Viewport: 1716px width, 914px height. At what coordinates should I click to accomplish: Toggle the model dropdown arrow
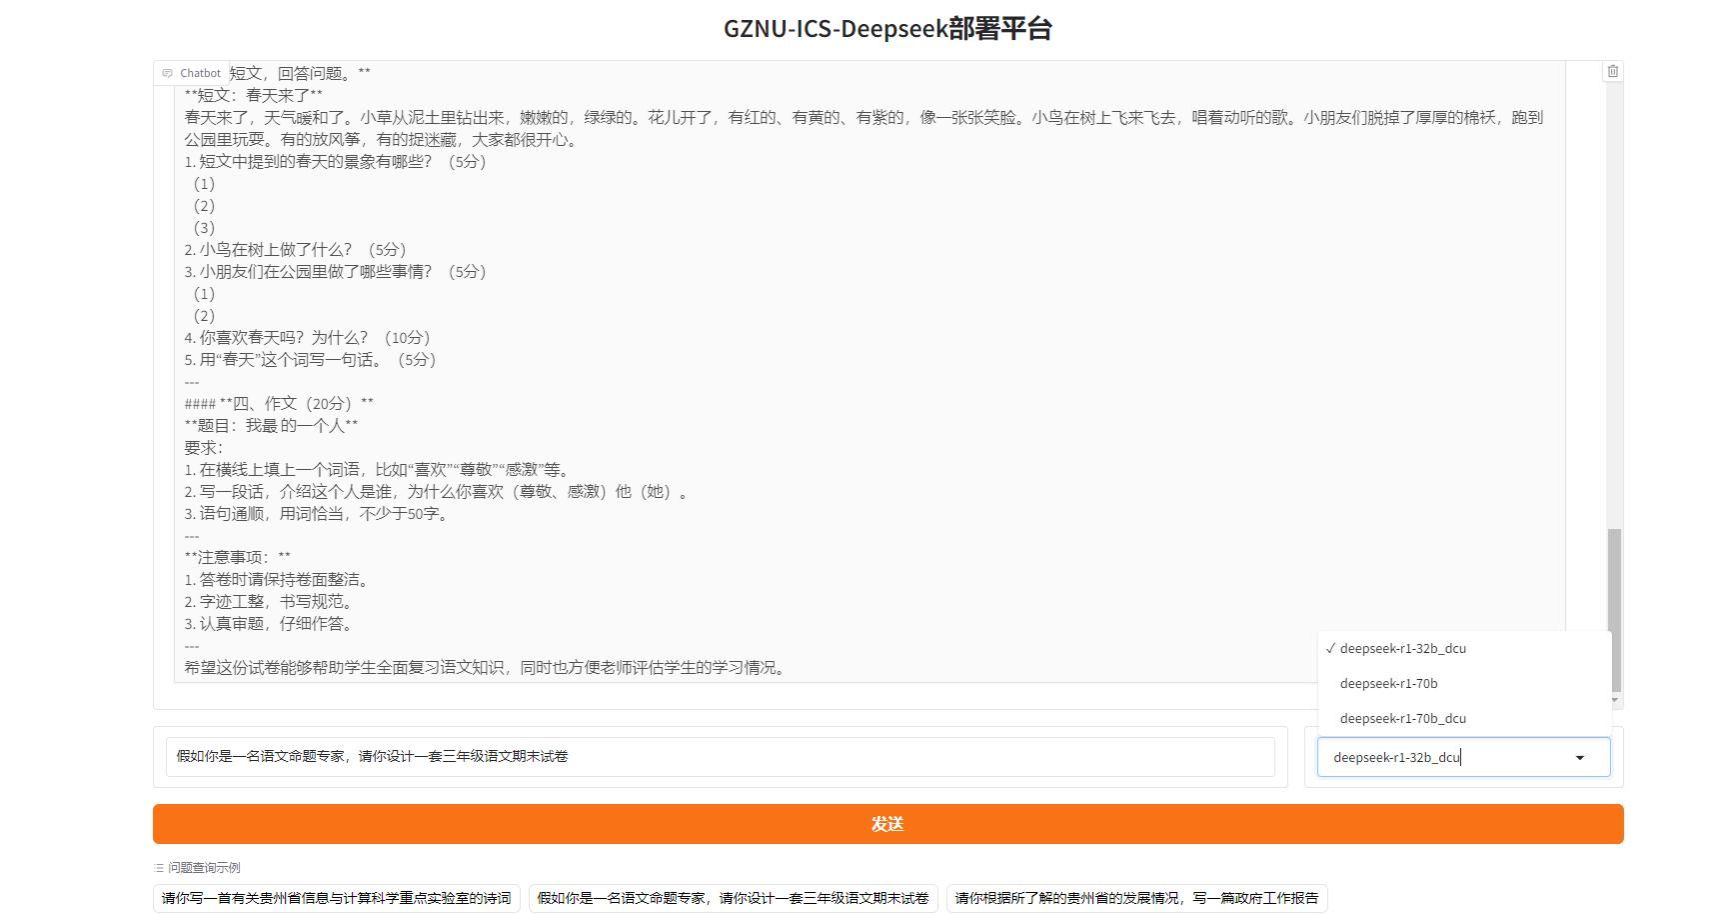point(1580,758)
